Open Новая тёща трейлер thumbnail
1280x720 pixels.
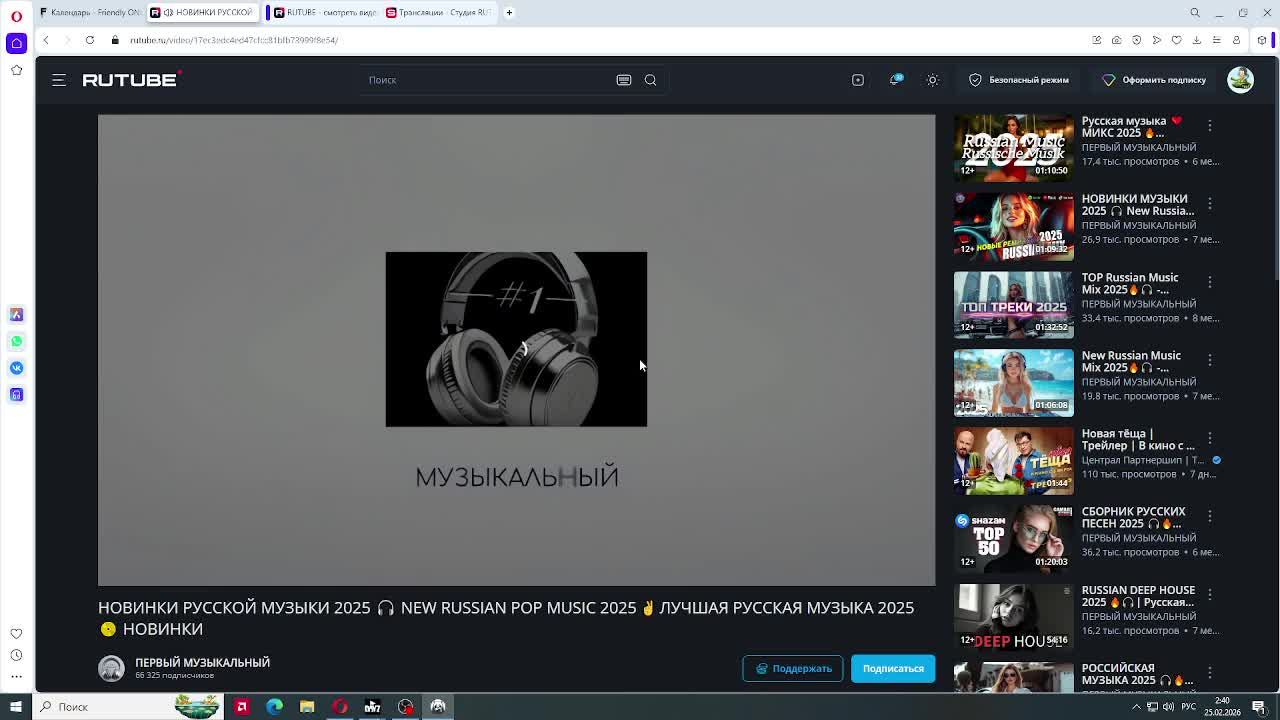click(1013, 461)
